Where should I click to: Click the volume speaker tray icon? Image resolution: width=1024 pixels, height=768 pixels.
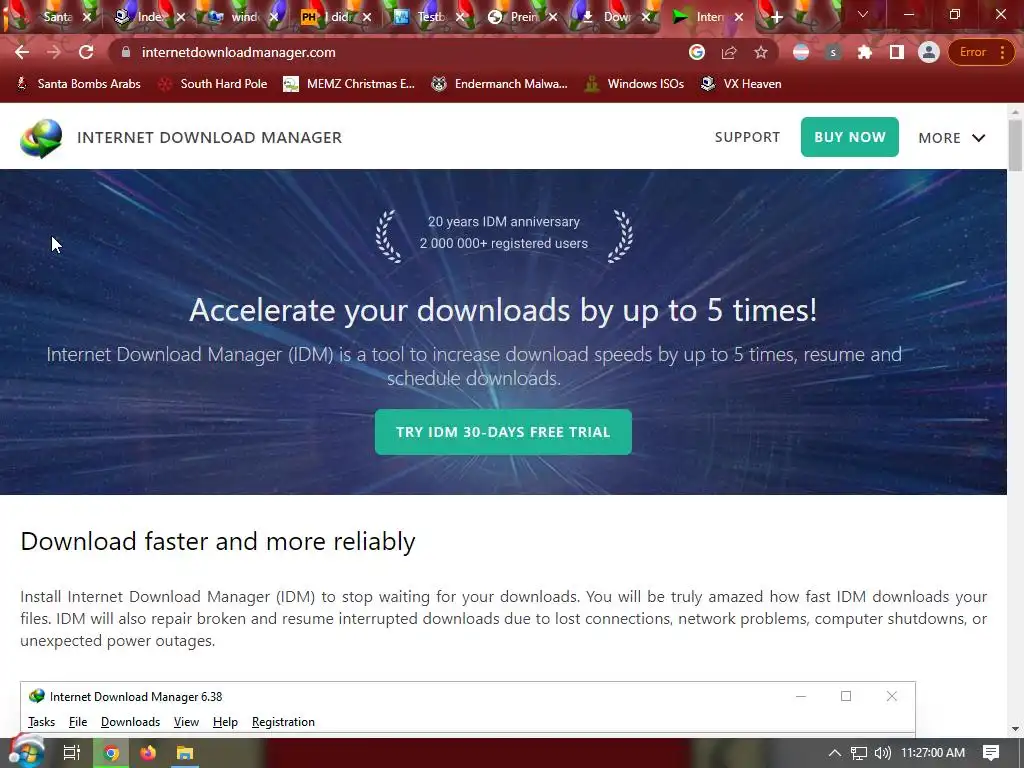click(x=882, y=753)
